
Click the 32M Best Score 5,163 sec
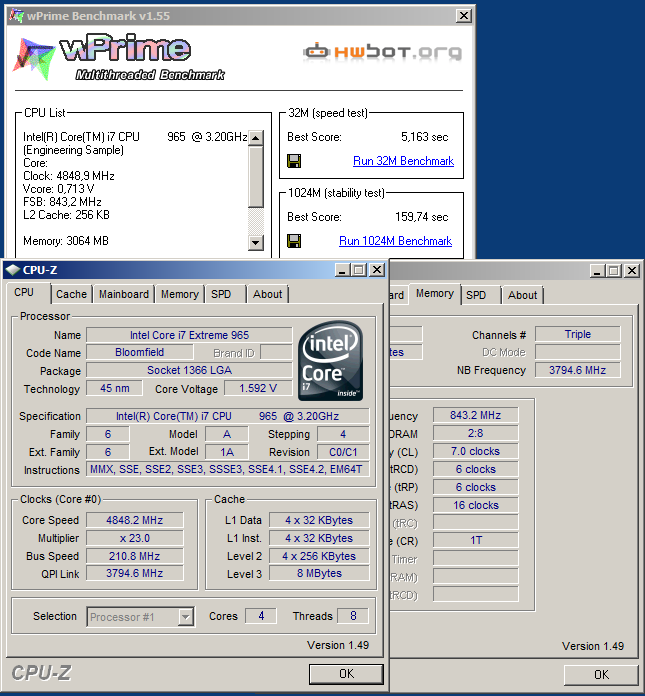point(424,137)
